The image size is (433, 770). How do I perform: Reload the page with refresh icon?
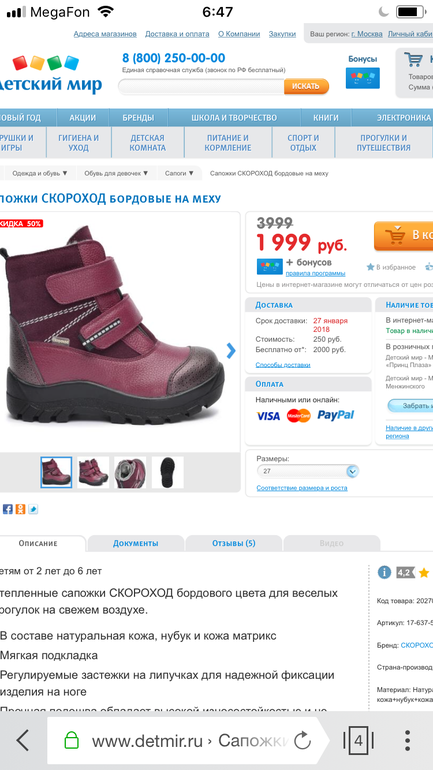tap(302, 740)
